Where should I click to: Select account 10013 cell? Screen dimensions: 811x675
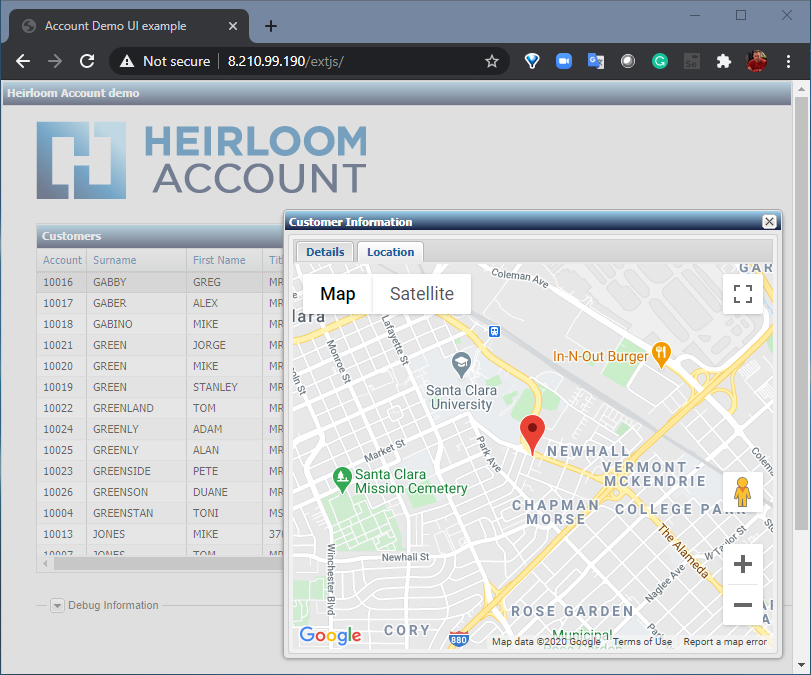62,534
